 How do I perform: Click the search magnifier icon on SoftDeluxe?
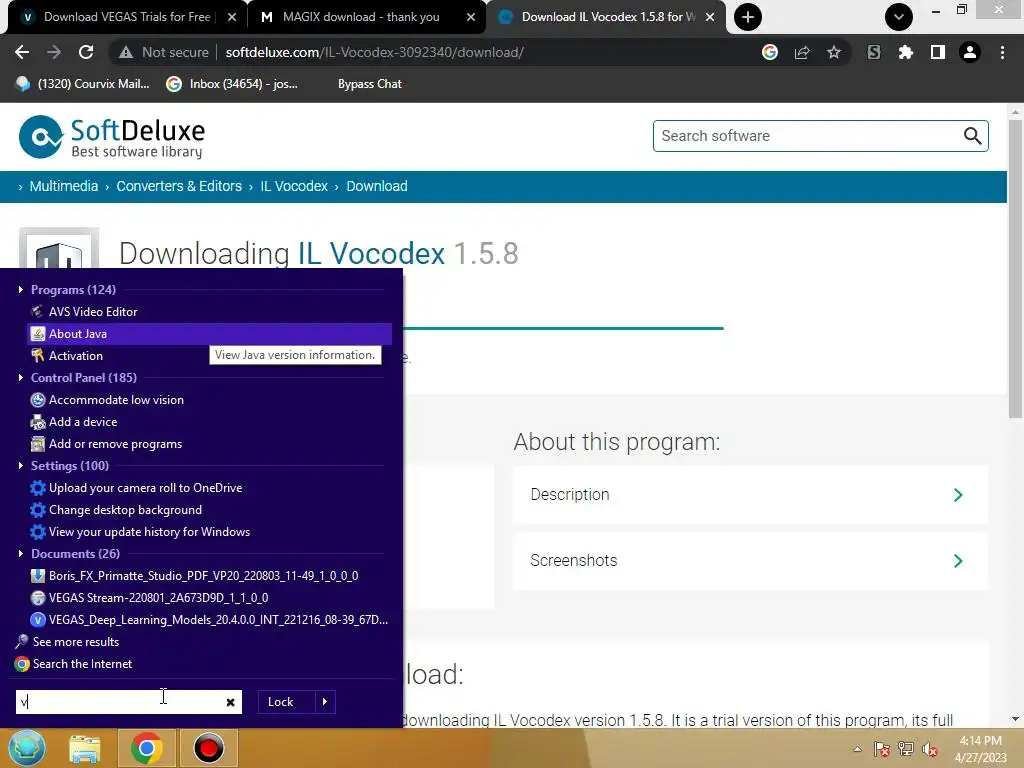click(x=972, y=136)
